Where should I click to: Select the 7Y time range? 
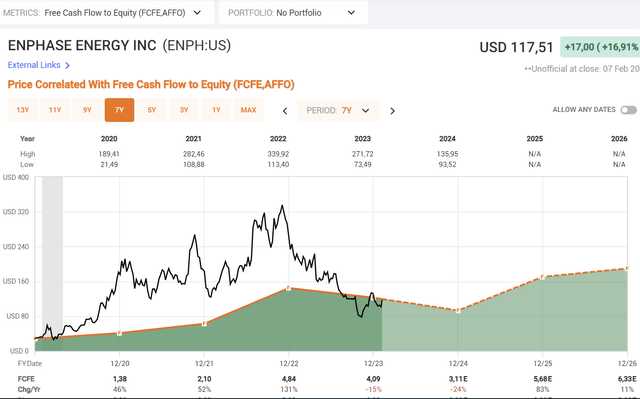pos(119,110)
